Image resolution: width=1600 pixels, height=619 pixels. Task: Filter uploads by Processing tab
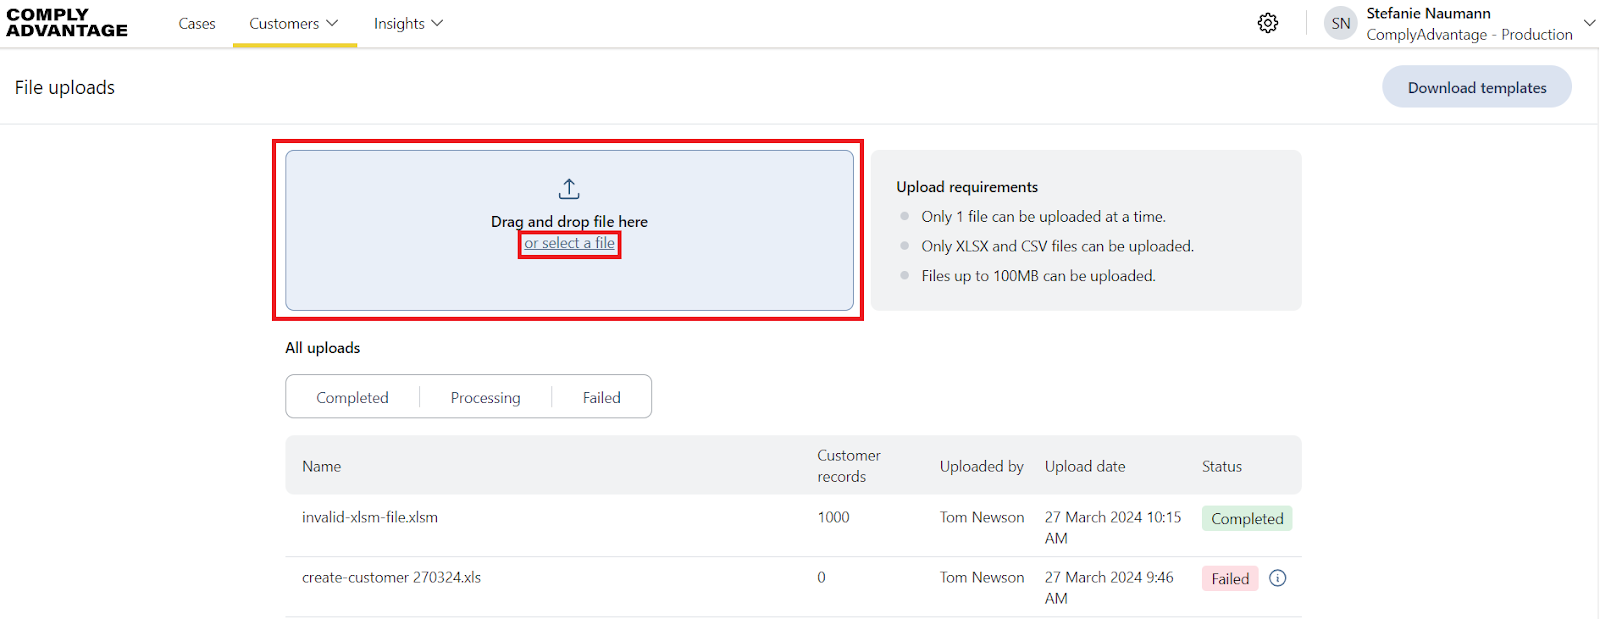[x=485, y=397]
